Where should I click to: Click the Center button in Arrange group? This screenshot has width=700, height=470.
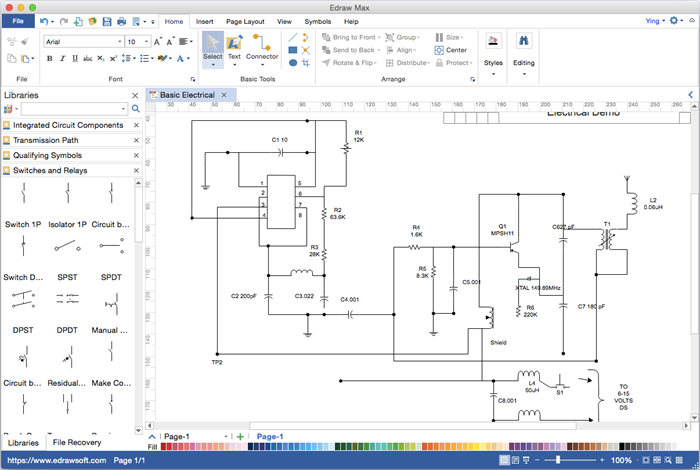tap(451, 50)
